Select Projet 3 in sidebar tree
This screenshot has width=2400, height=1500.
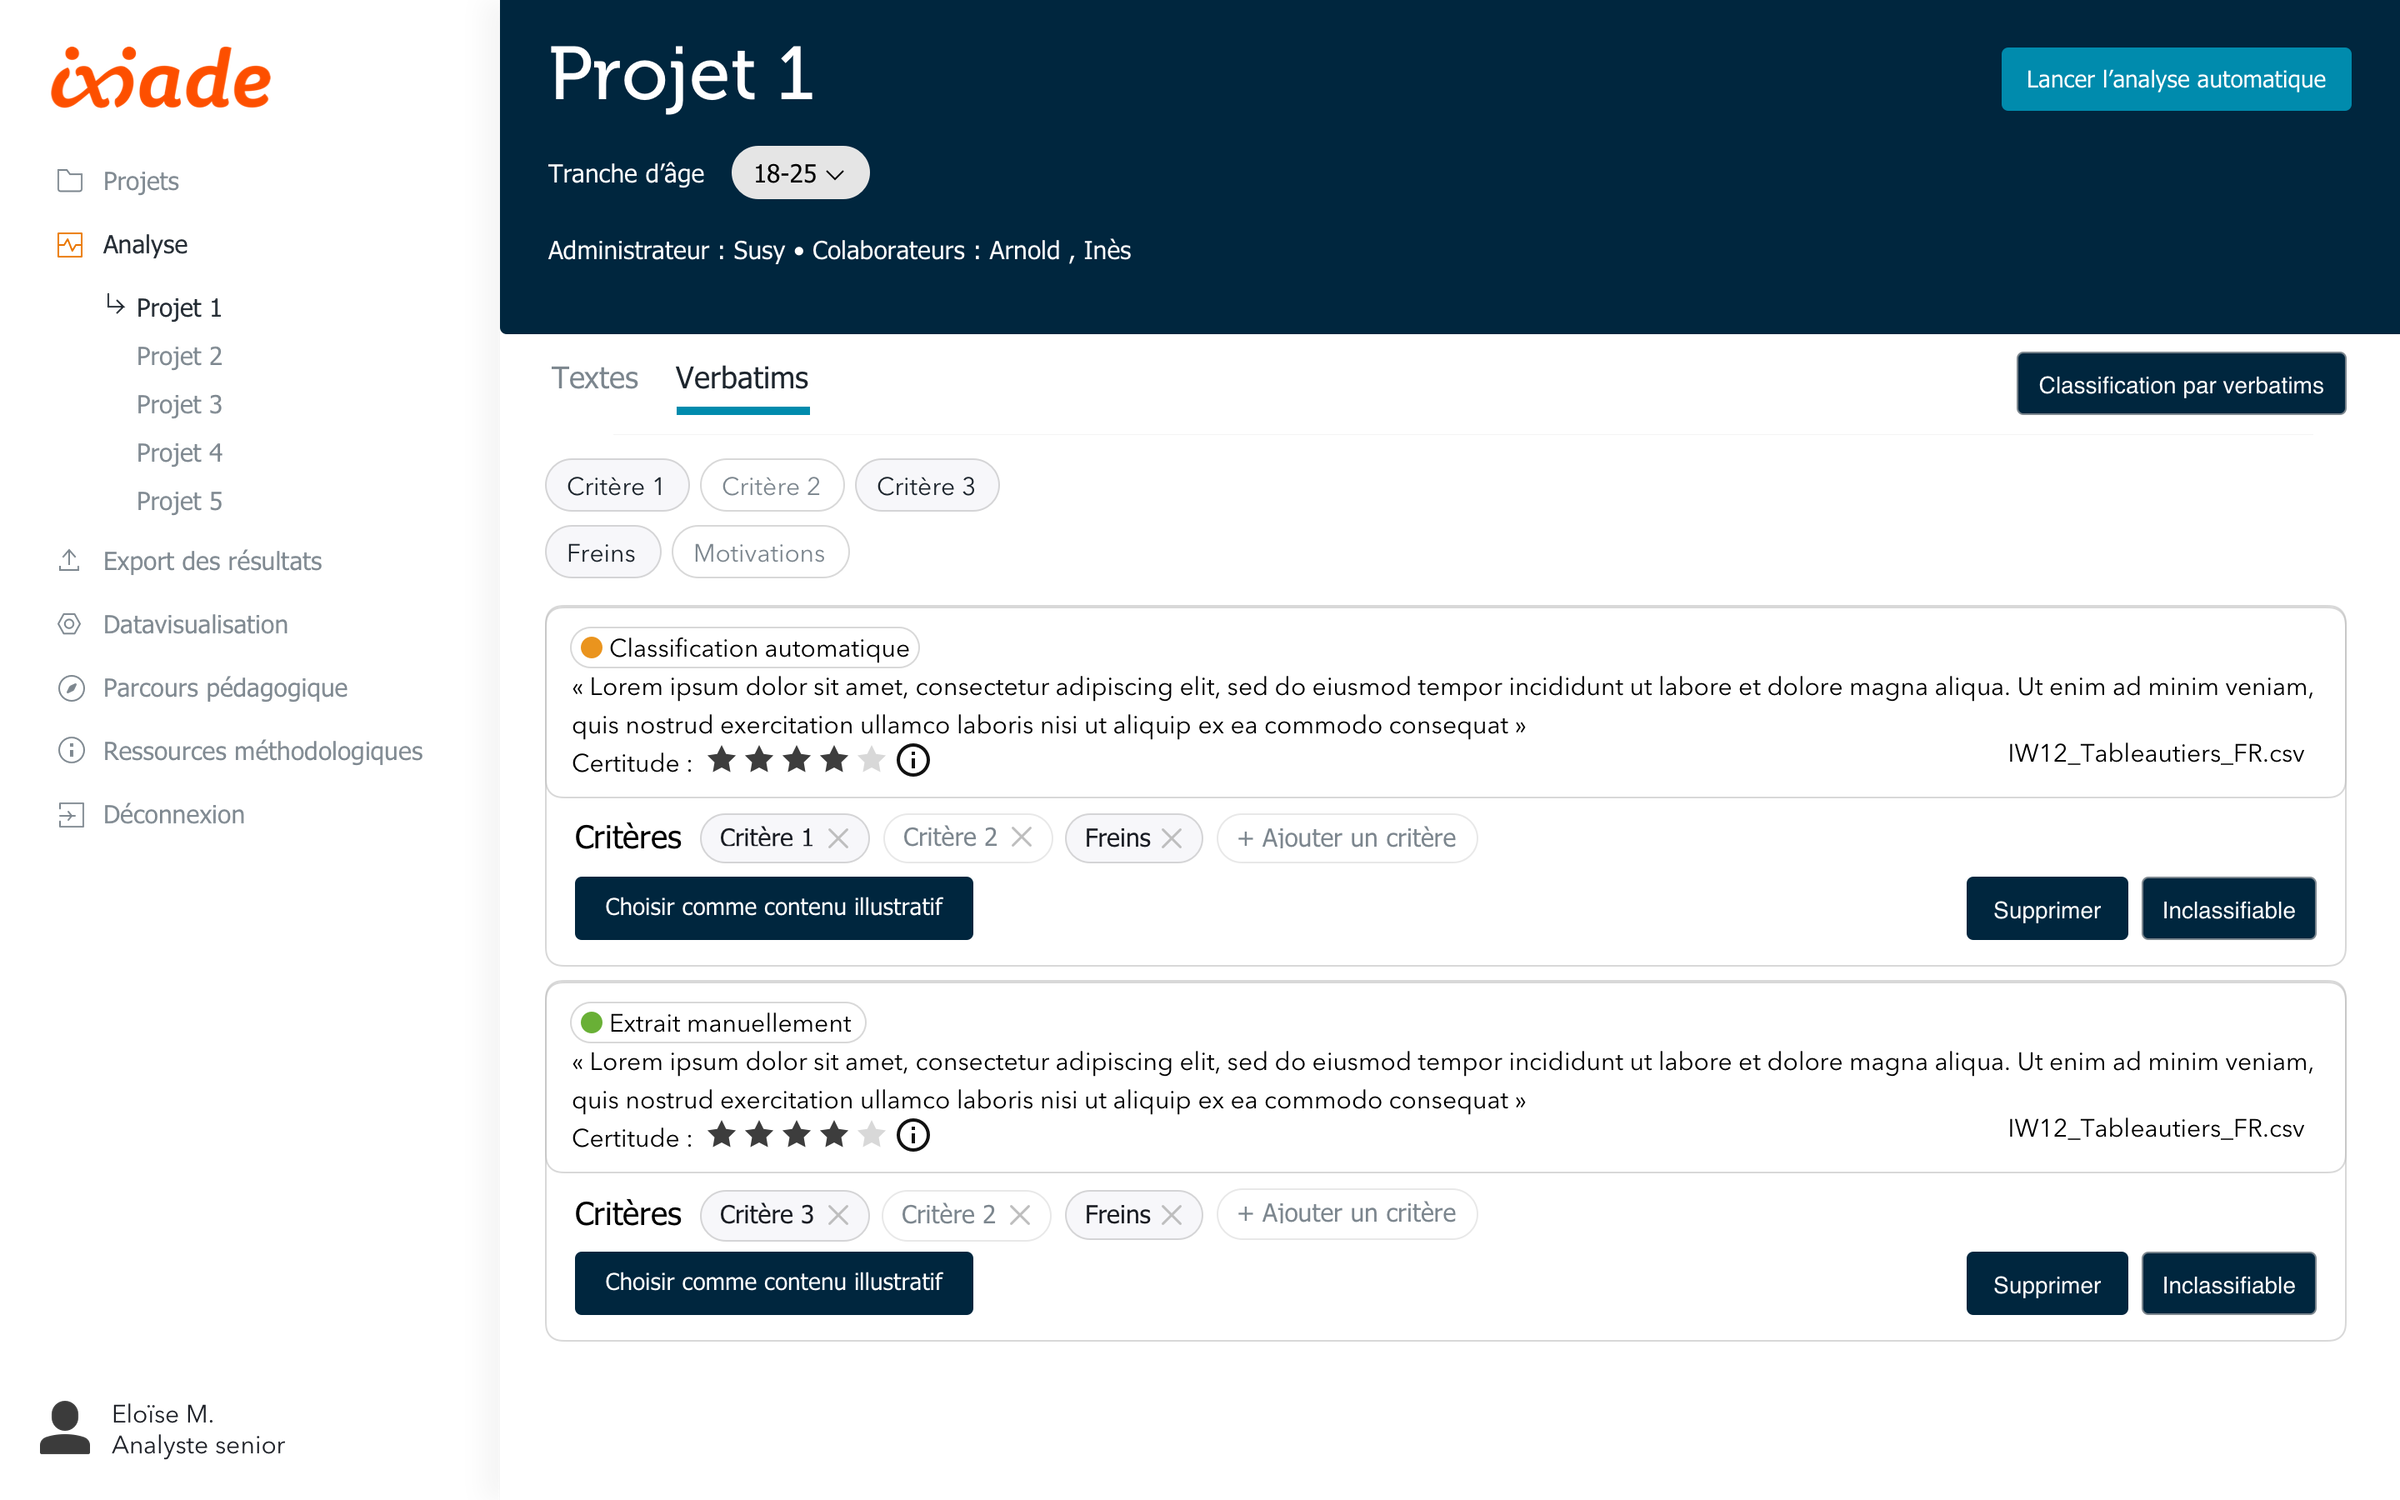coord(179,404)
